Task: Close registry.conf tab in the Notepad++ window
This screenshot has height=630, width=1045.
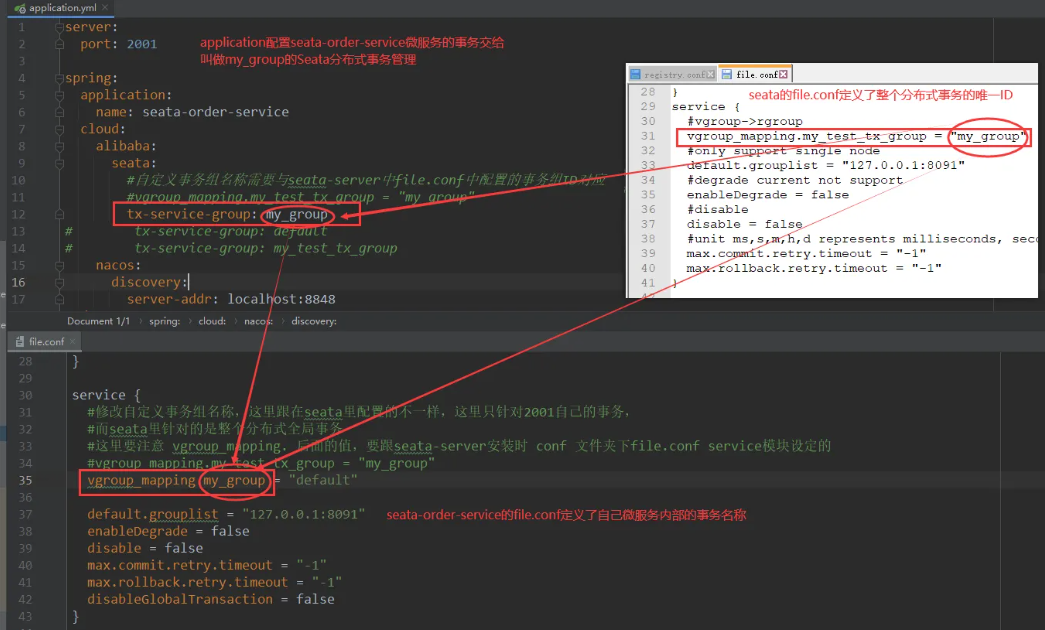Action: point(710,75)
